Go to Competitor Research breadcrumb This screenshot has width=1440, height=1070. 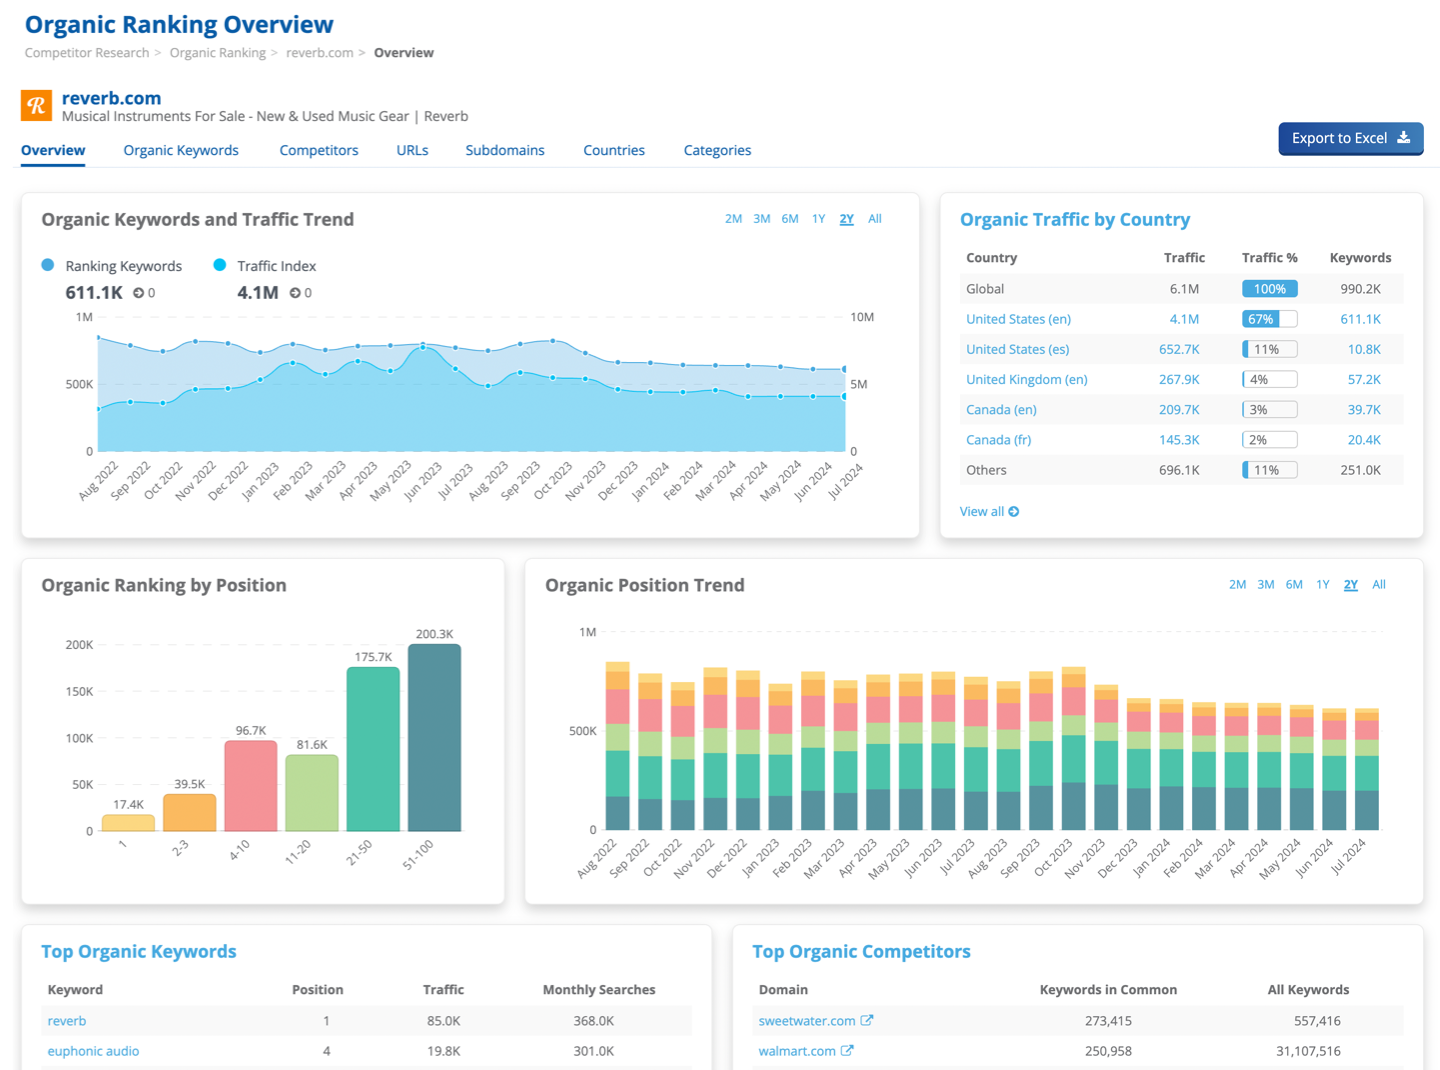pyautogui.click(x=87, y=53)
